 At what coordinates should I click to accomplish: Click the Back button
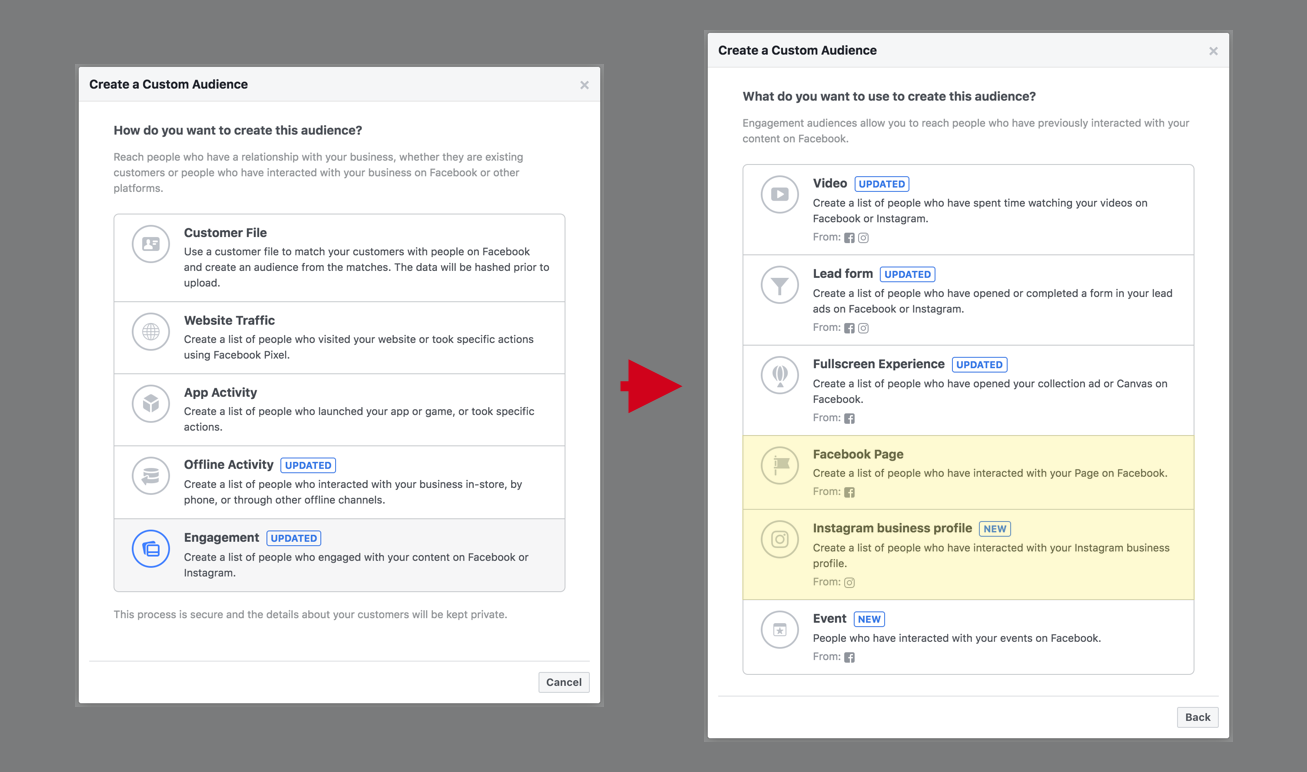coord(1197,717)
